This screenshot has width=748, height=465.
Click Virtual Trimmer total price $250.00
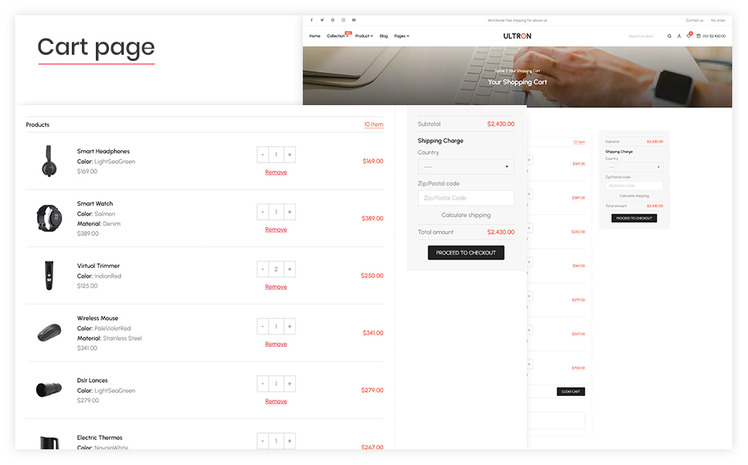(372, 276)
